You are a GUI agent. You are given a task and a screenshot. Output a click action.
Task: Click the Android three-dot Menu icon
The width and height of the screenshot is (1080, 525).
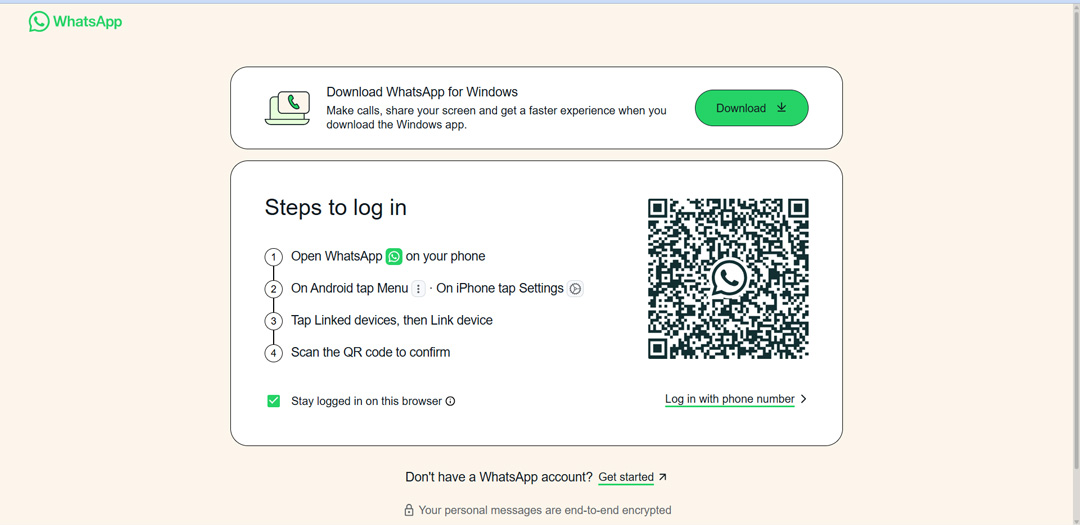(419, 289)
